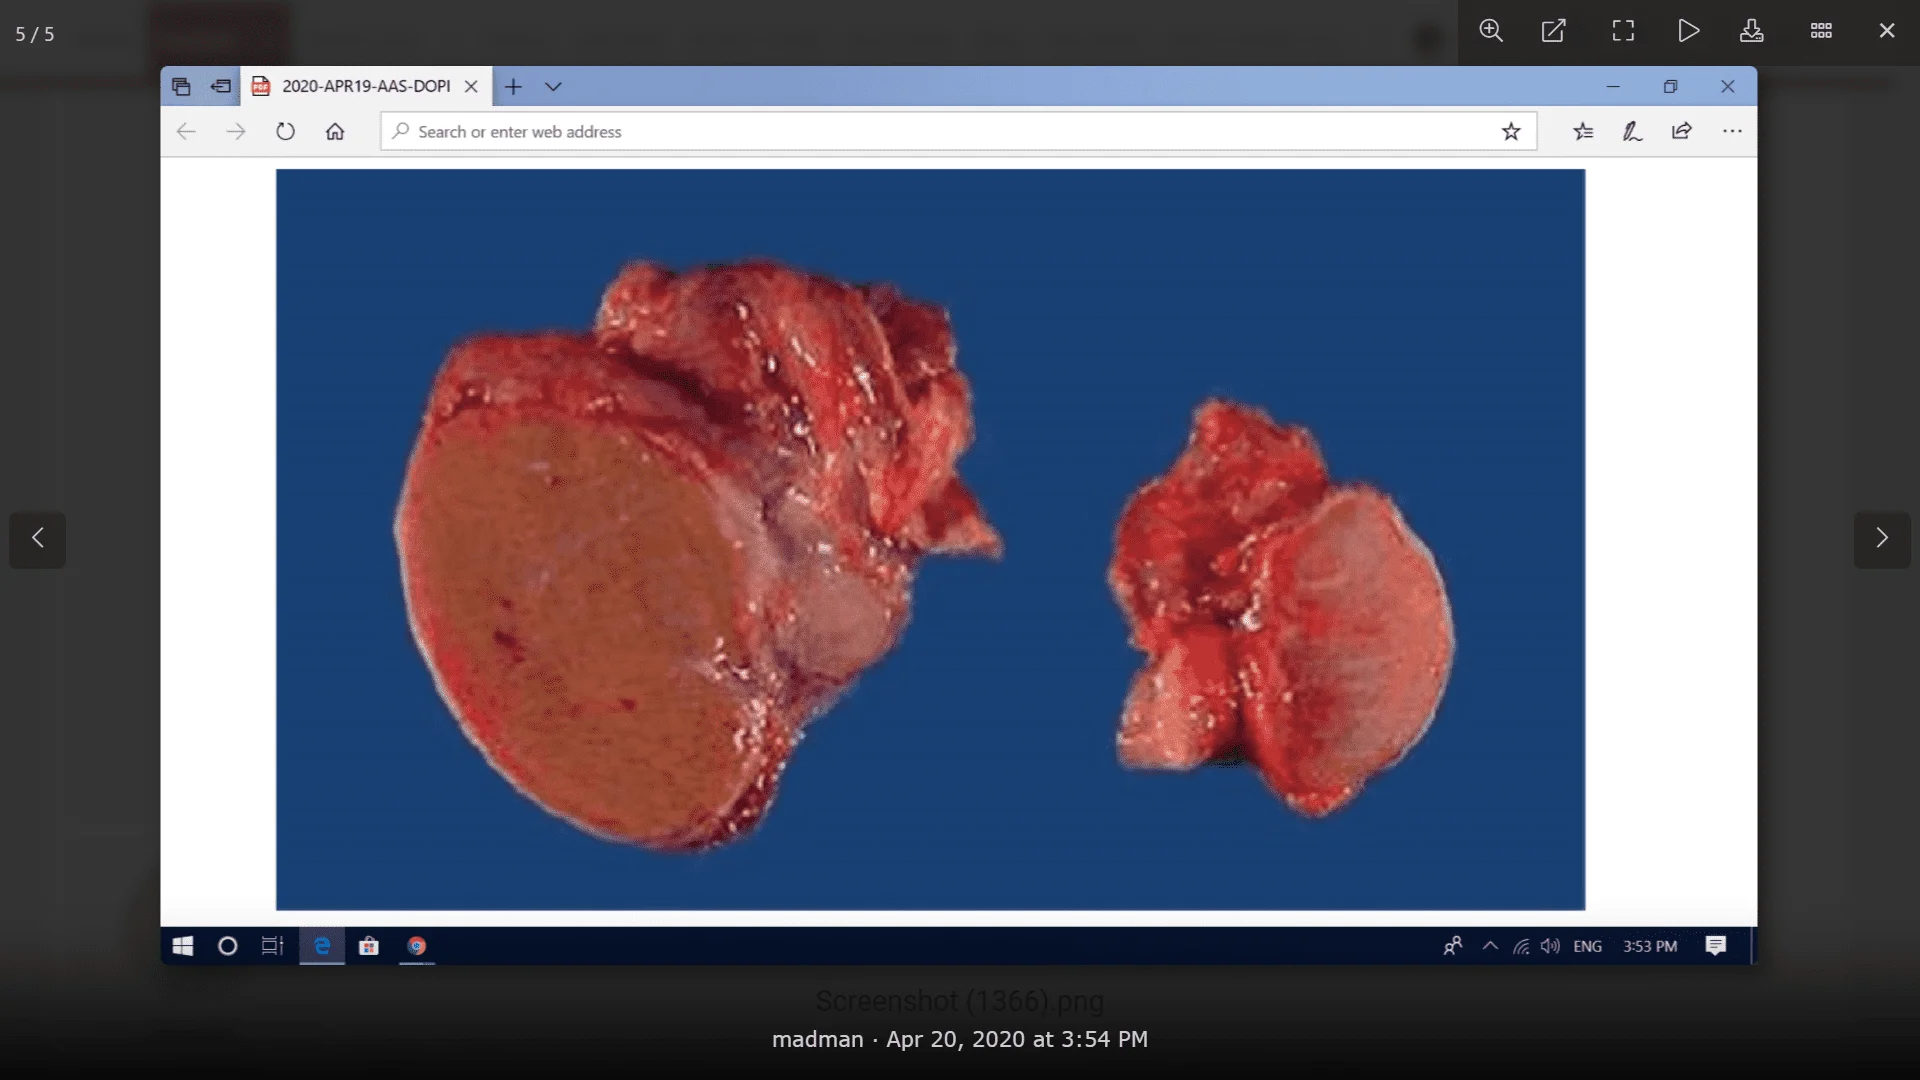Refresh the browser page
Image resolution: width=1920 pixels, height=1080 pixels.
[x=286, y=131]
